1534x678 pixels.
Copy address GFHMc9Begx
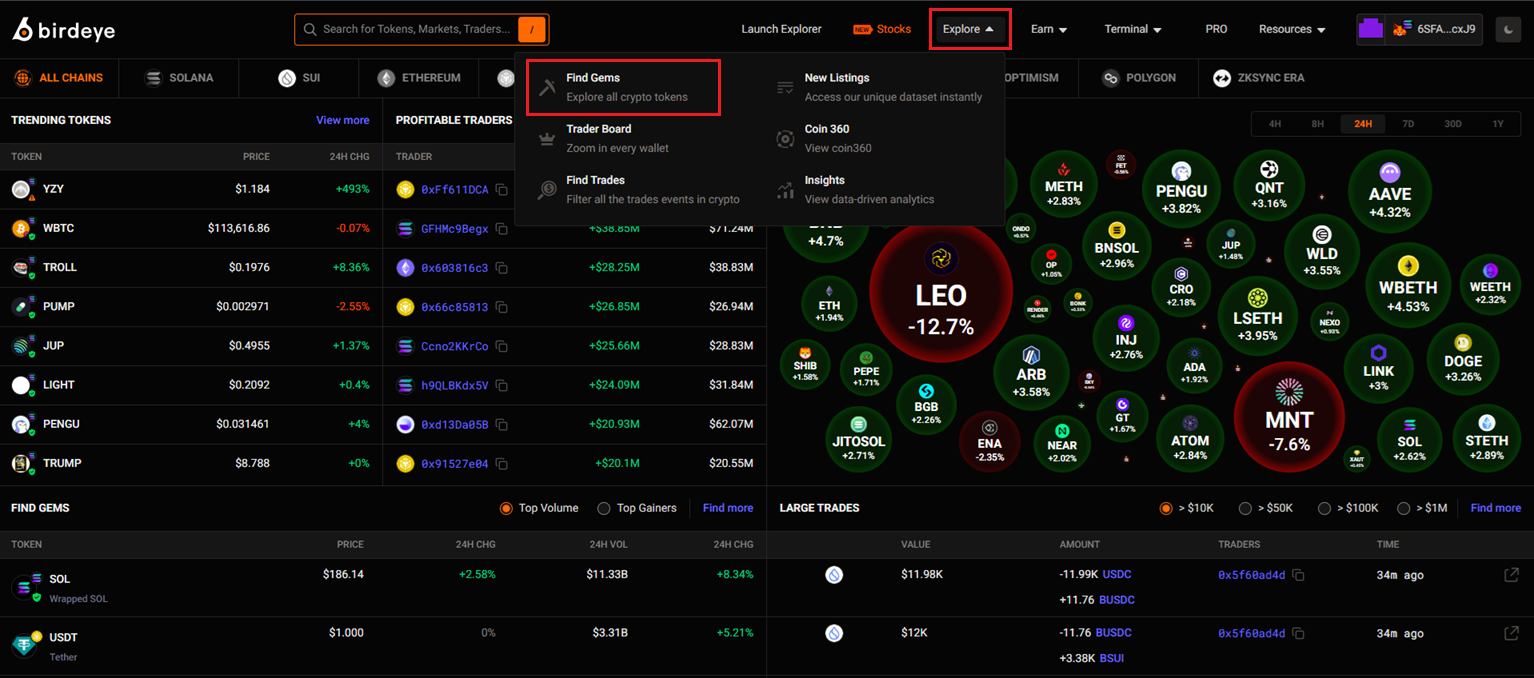pyautogui.click(x=502, y=229)
